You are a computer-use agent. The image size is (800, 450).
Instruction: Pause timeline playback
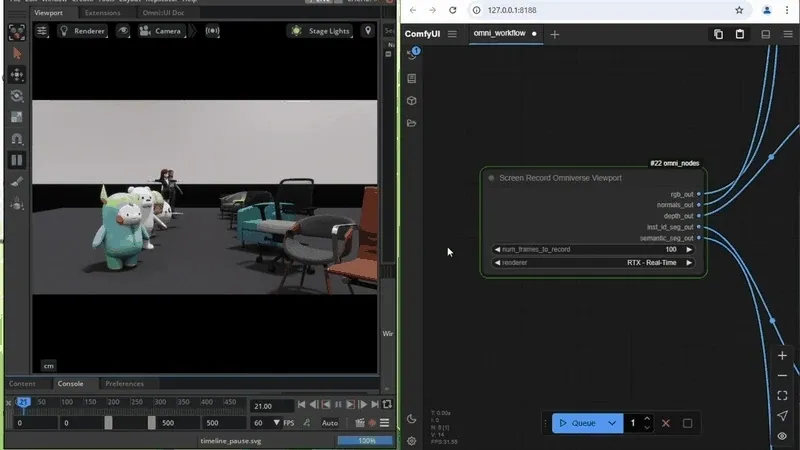coord(338,405)
